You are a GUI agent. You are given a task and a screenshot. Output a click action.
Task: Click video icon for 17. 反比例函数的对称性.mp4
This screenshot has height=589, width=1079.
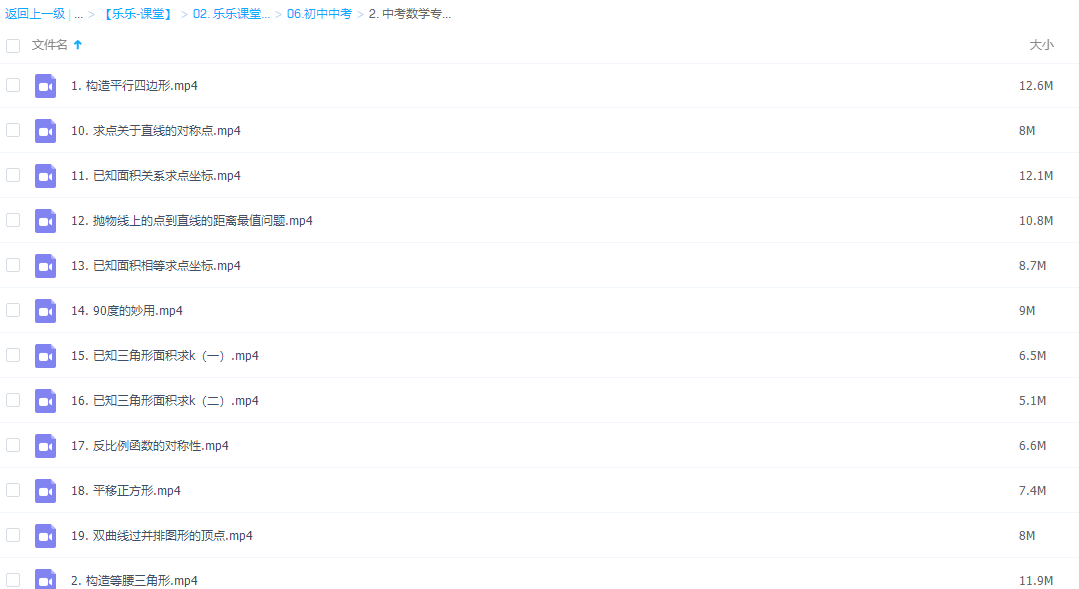45,446
